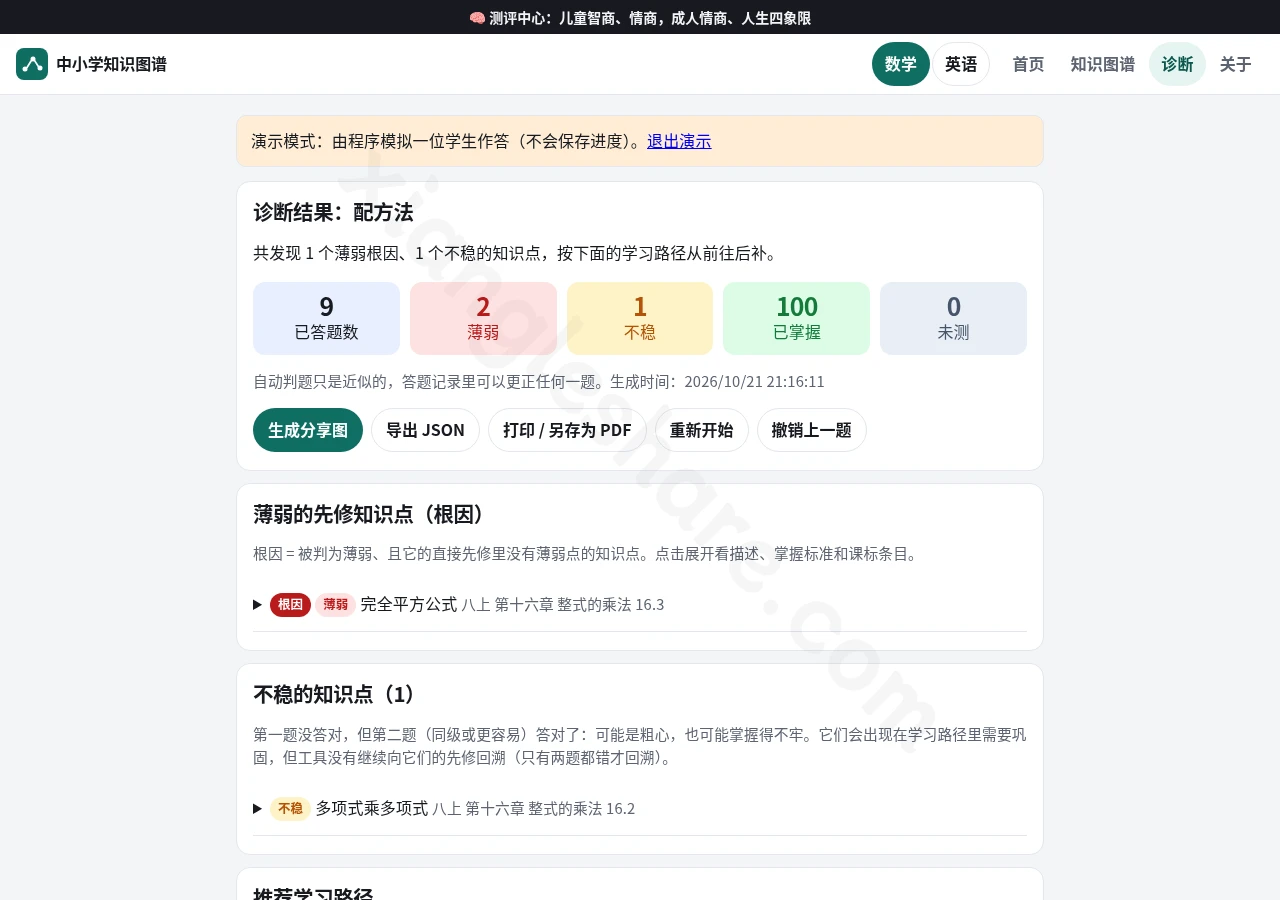Click the 生成分享图 button
Viewport: 1280px width, 900px height.
(x=308, y=430)
